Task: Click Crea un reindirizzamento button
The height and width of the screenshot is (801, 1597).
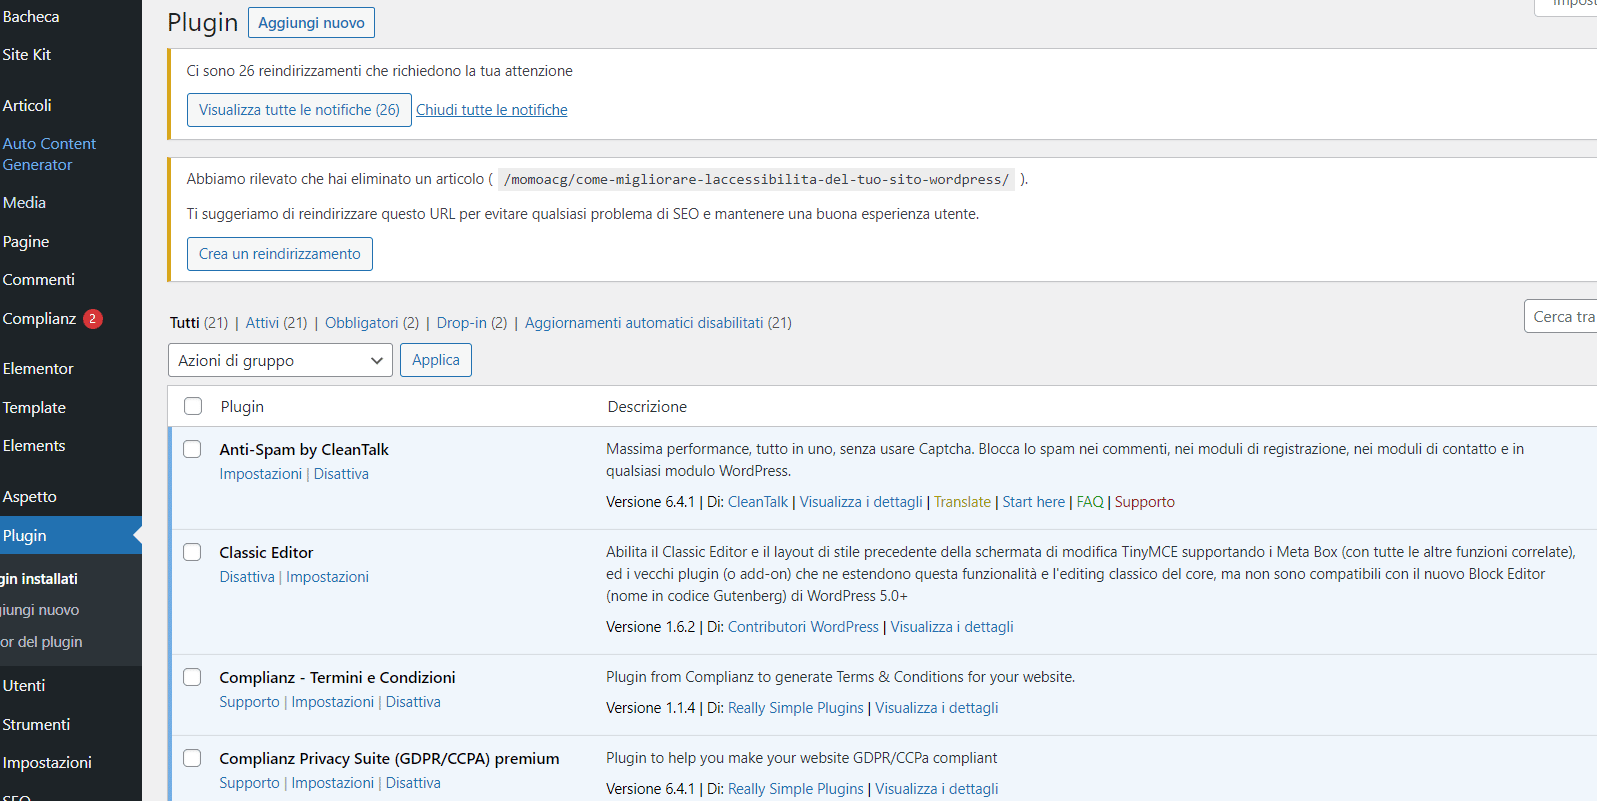Action: [x=279, y=254]
